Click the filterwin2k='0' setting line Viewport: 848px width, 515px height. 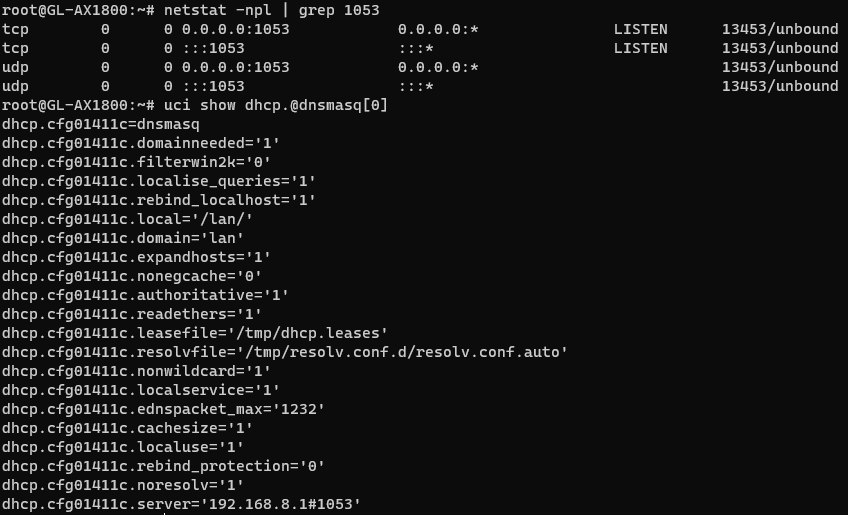(x=136, y=162)
